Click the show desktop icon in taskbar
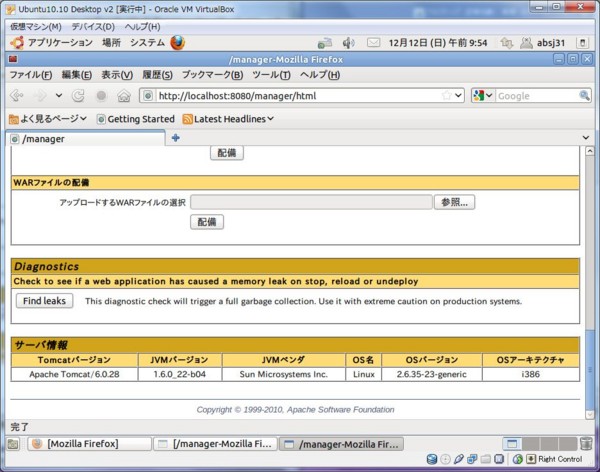Image resolution: width=600 pixels, height=472 pixels. point(13,444)
